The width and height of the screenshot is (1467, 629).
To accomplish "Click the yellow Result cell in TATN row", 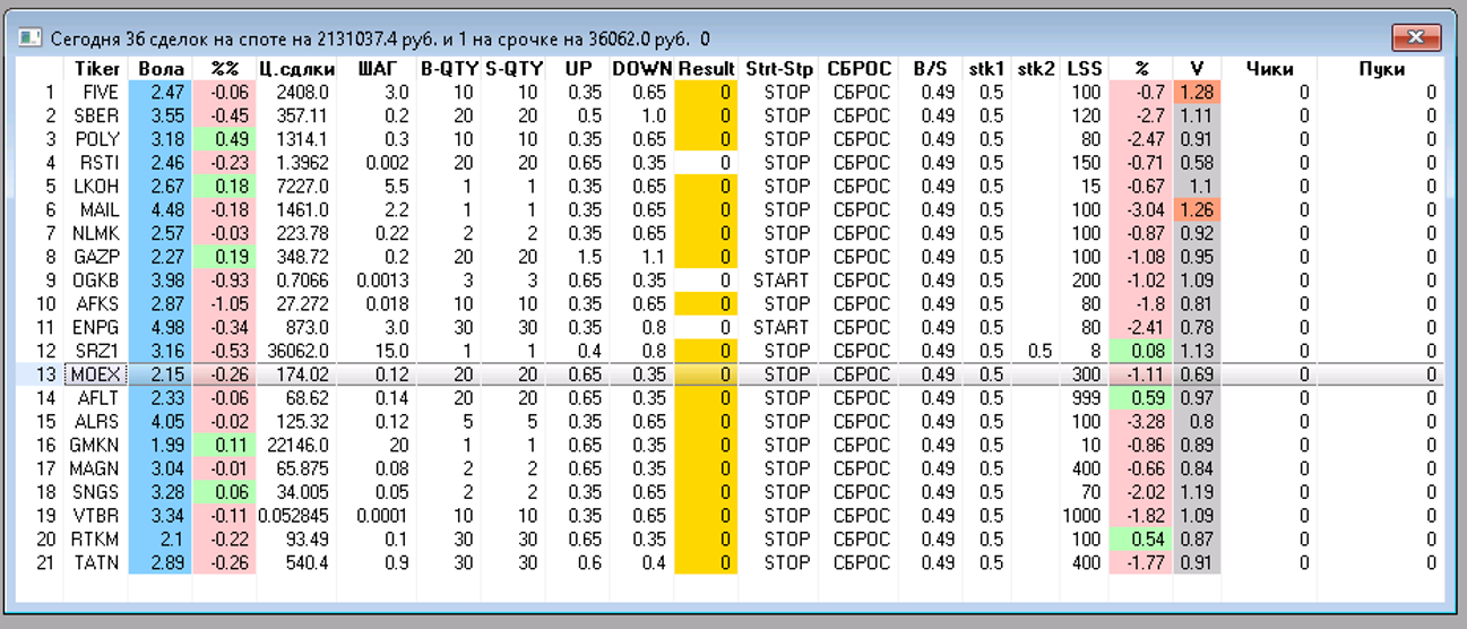I will (706, 562).
